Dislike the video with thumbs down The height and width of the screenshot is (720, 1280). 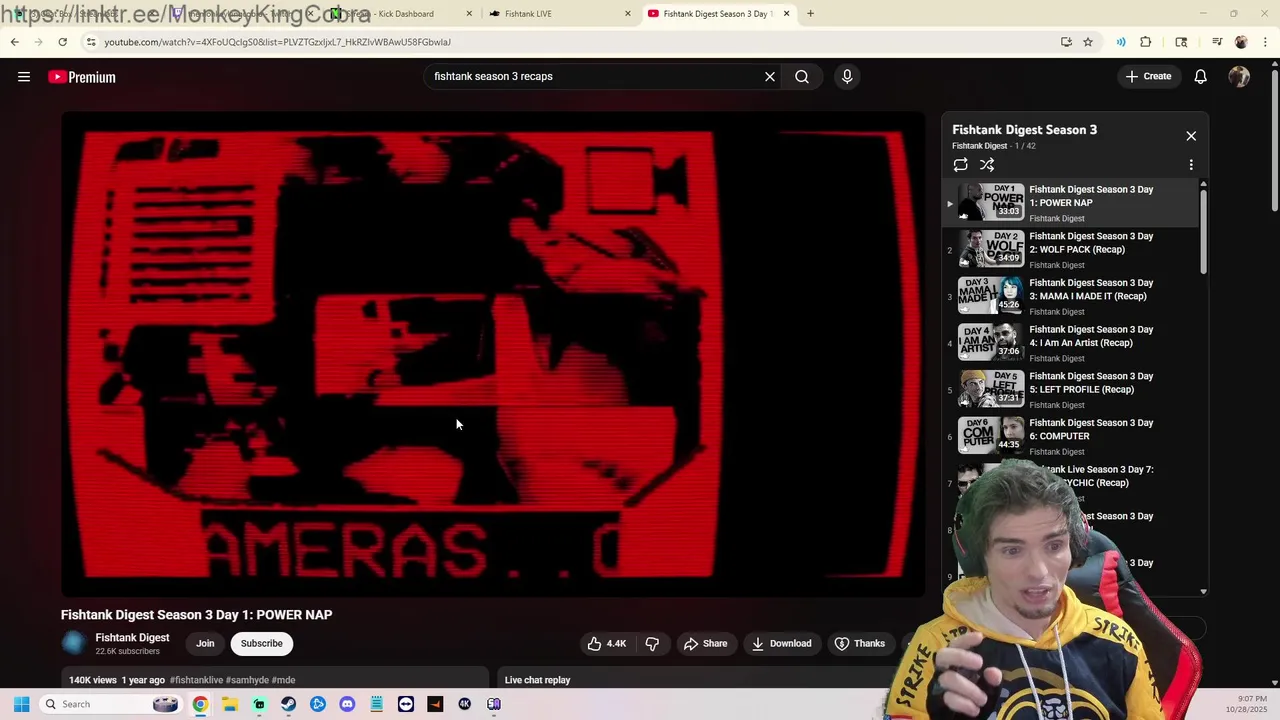pos(652,643)
